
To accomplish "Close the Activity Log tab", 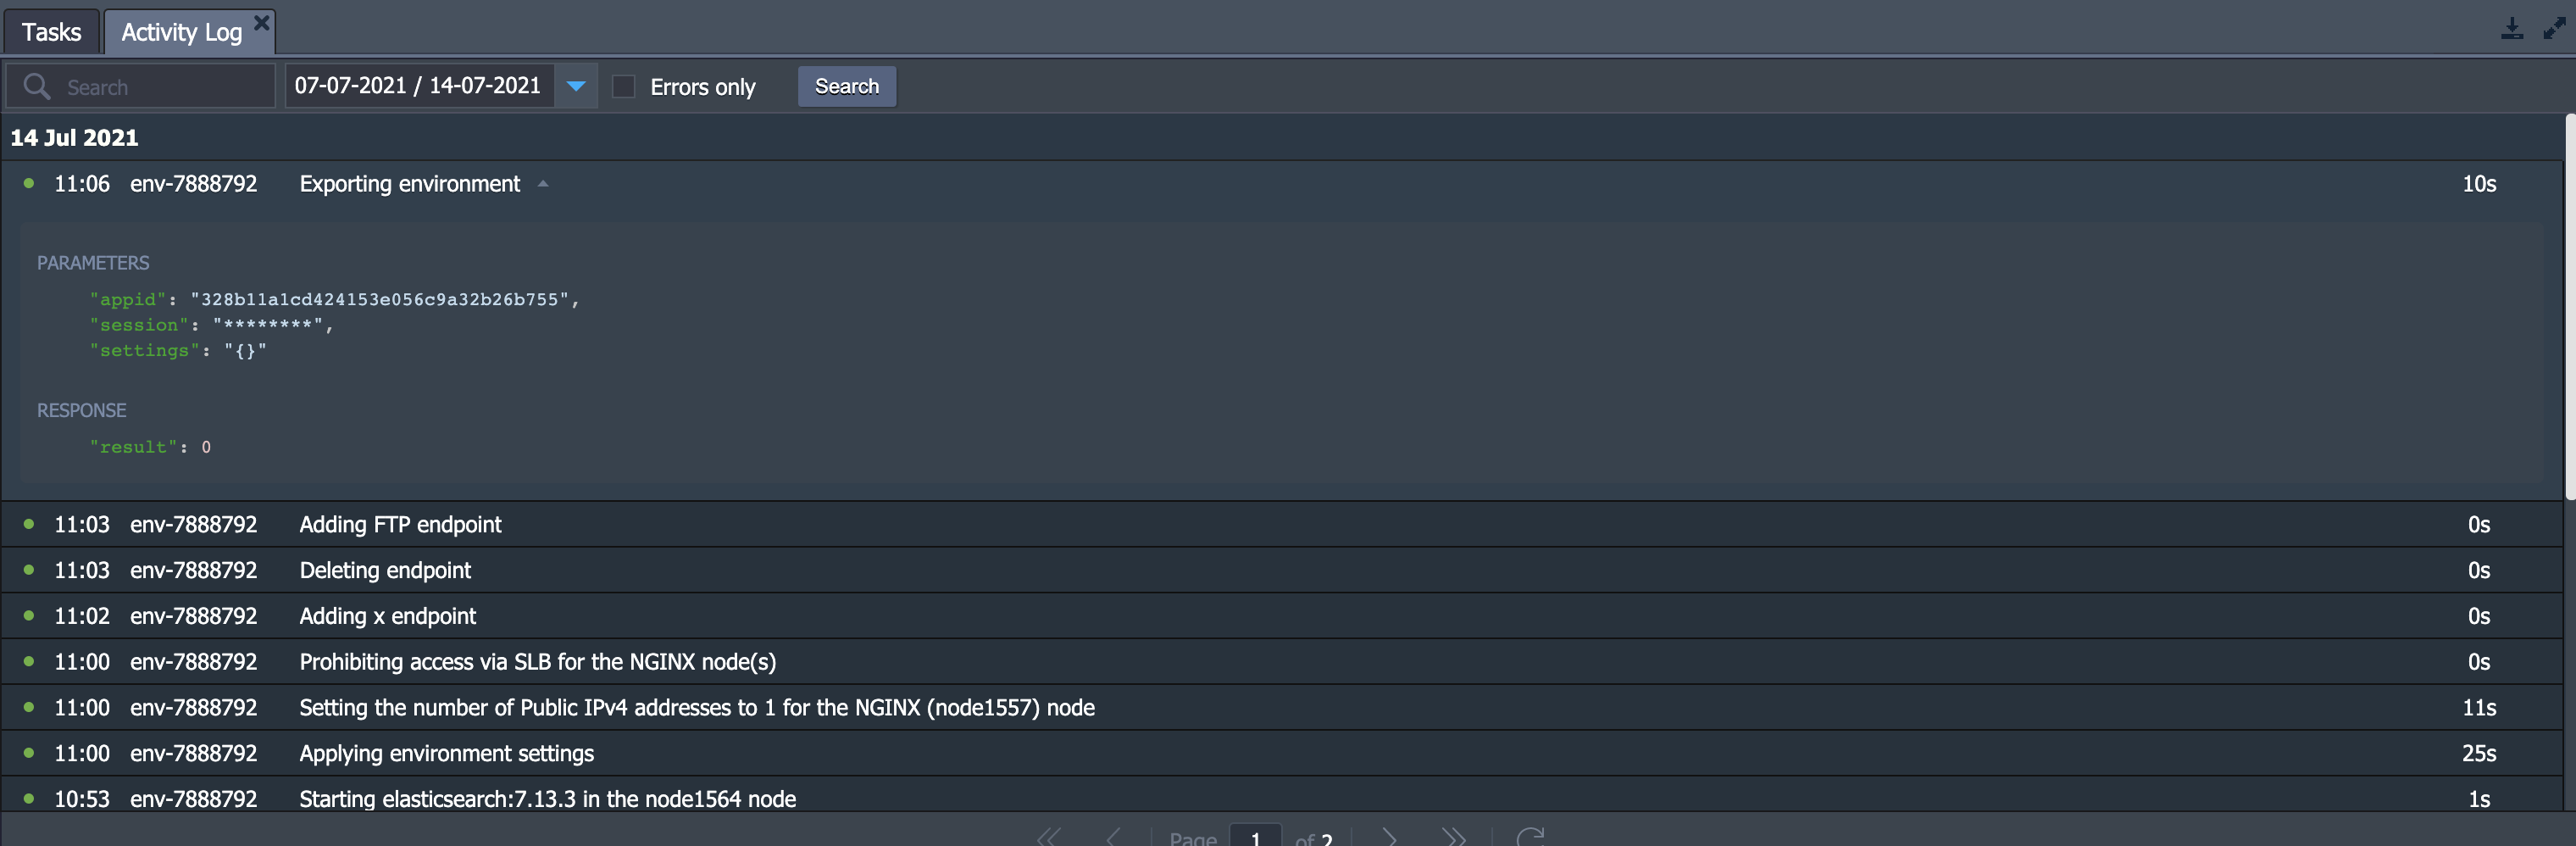I will click(261, 22).
